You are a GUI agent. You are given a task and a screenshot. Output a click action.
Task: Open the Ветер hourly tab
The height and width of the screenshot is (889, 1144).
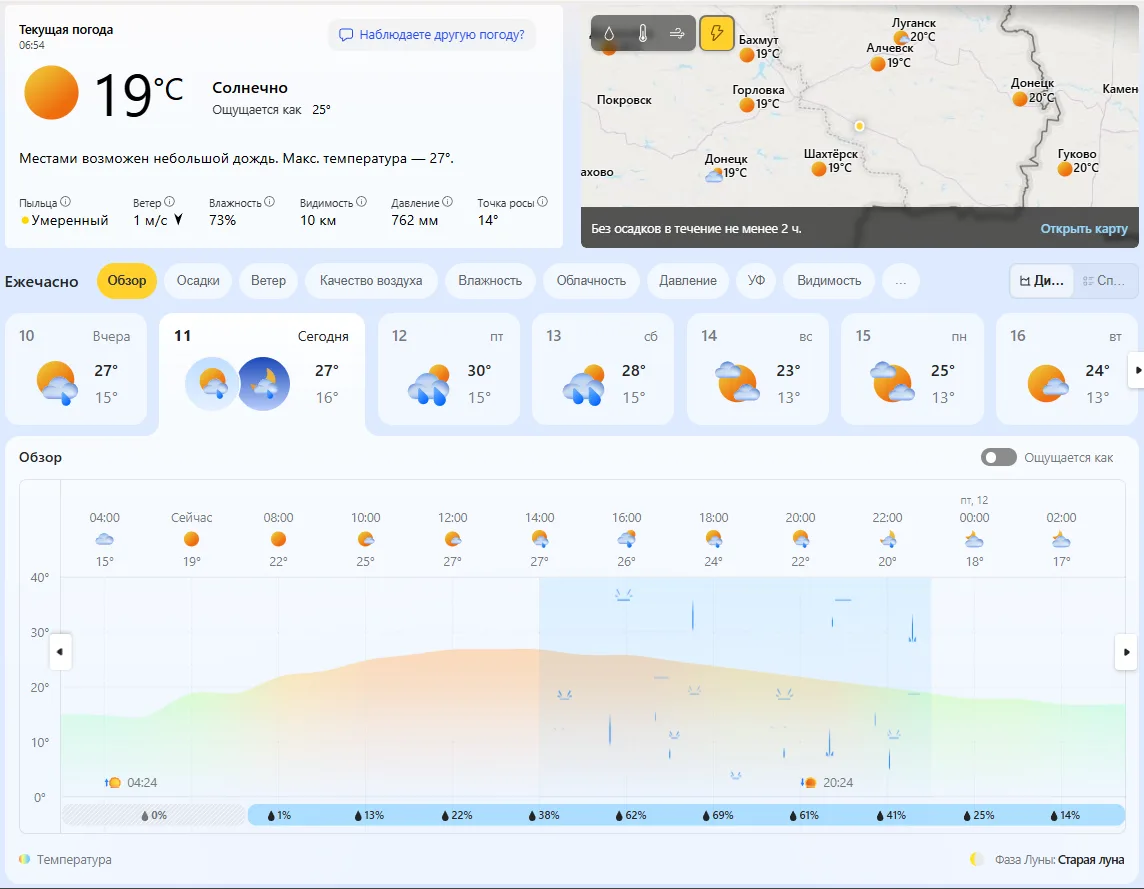[x=268, y=281]
